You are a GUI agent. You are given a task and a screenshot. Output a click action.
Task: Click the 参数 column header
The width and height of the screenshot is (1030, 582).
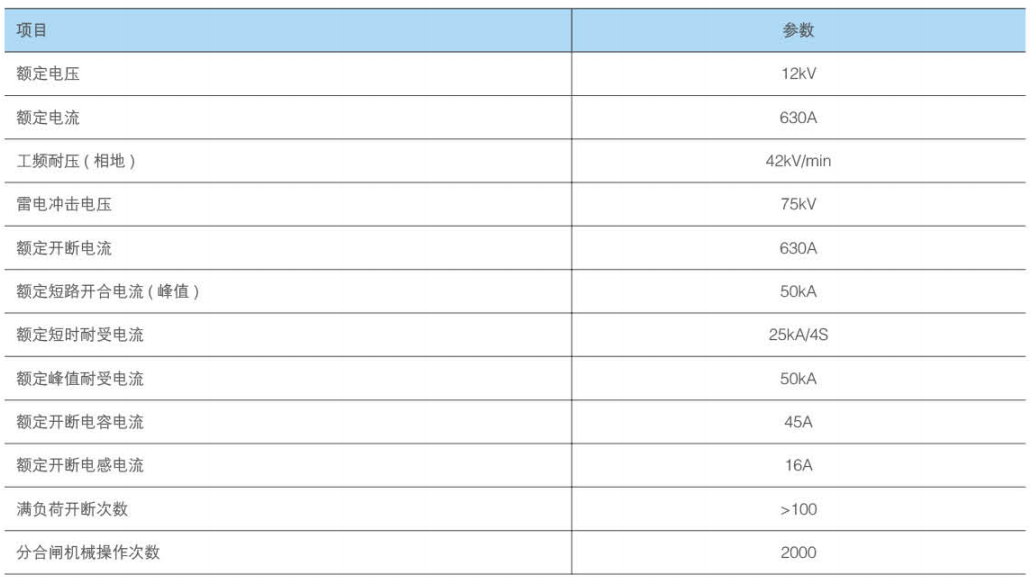[798, 30]
